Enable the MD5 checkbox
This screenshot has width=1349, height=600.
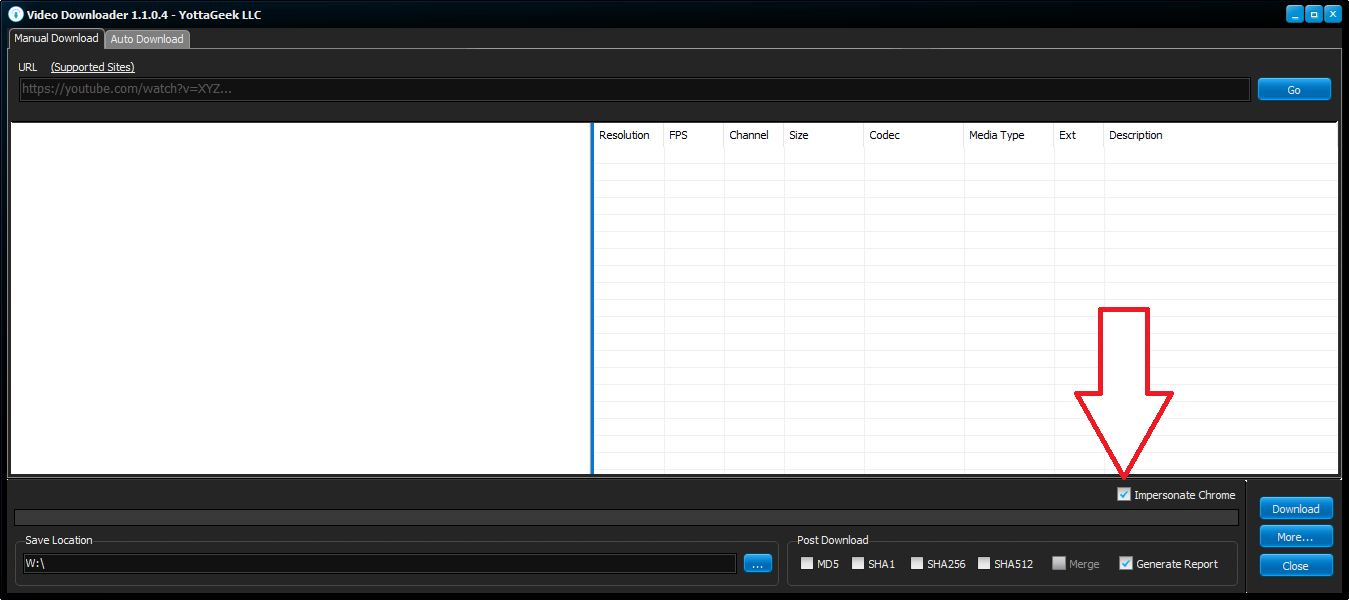point(807,564)
